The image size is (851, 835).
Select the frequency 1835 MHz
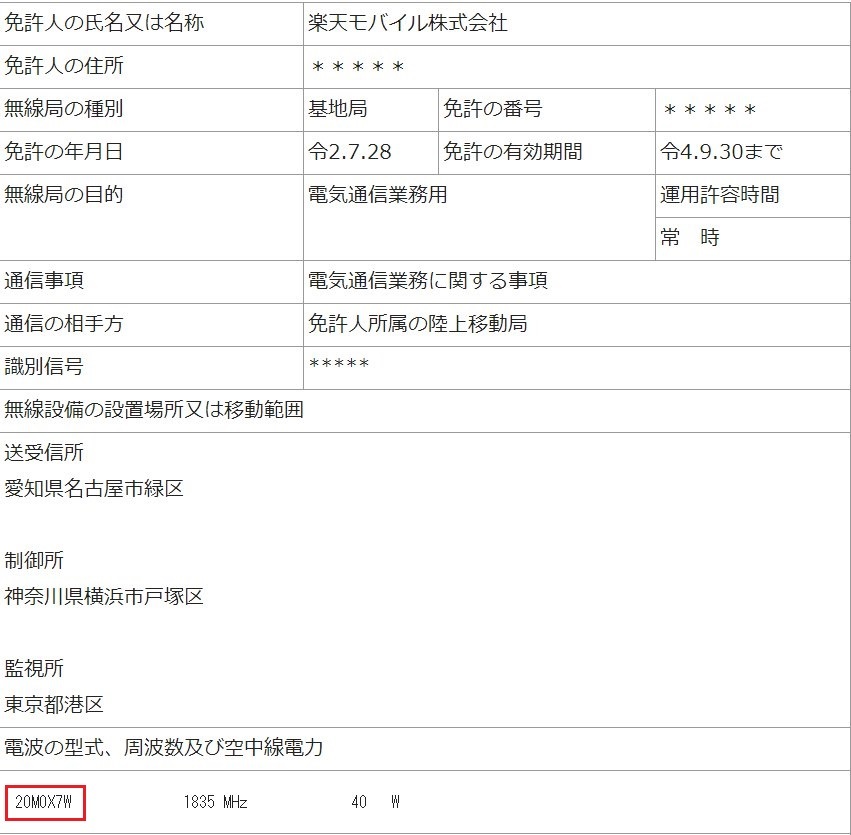(x=215, y=802)
